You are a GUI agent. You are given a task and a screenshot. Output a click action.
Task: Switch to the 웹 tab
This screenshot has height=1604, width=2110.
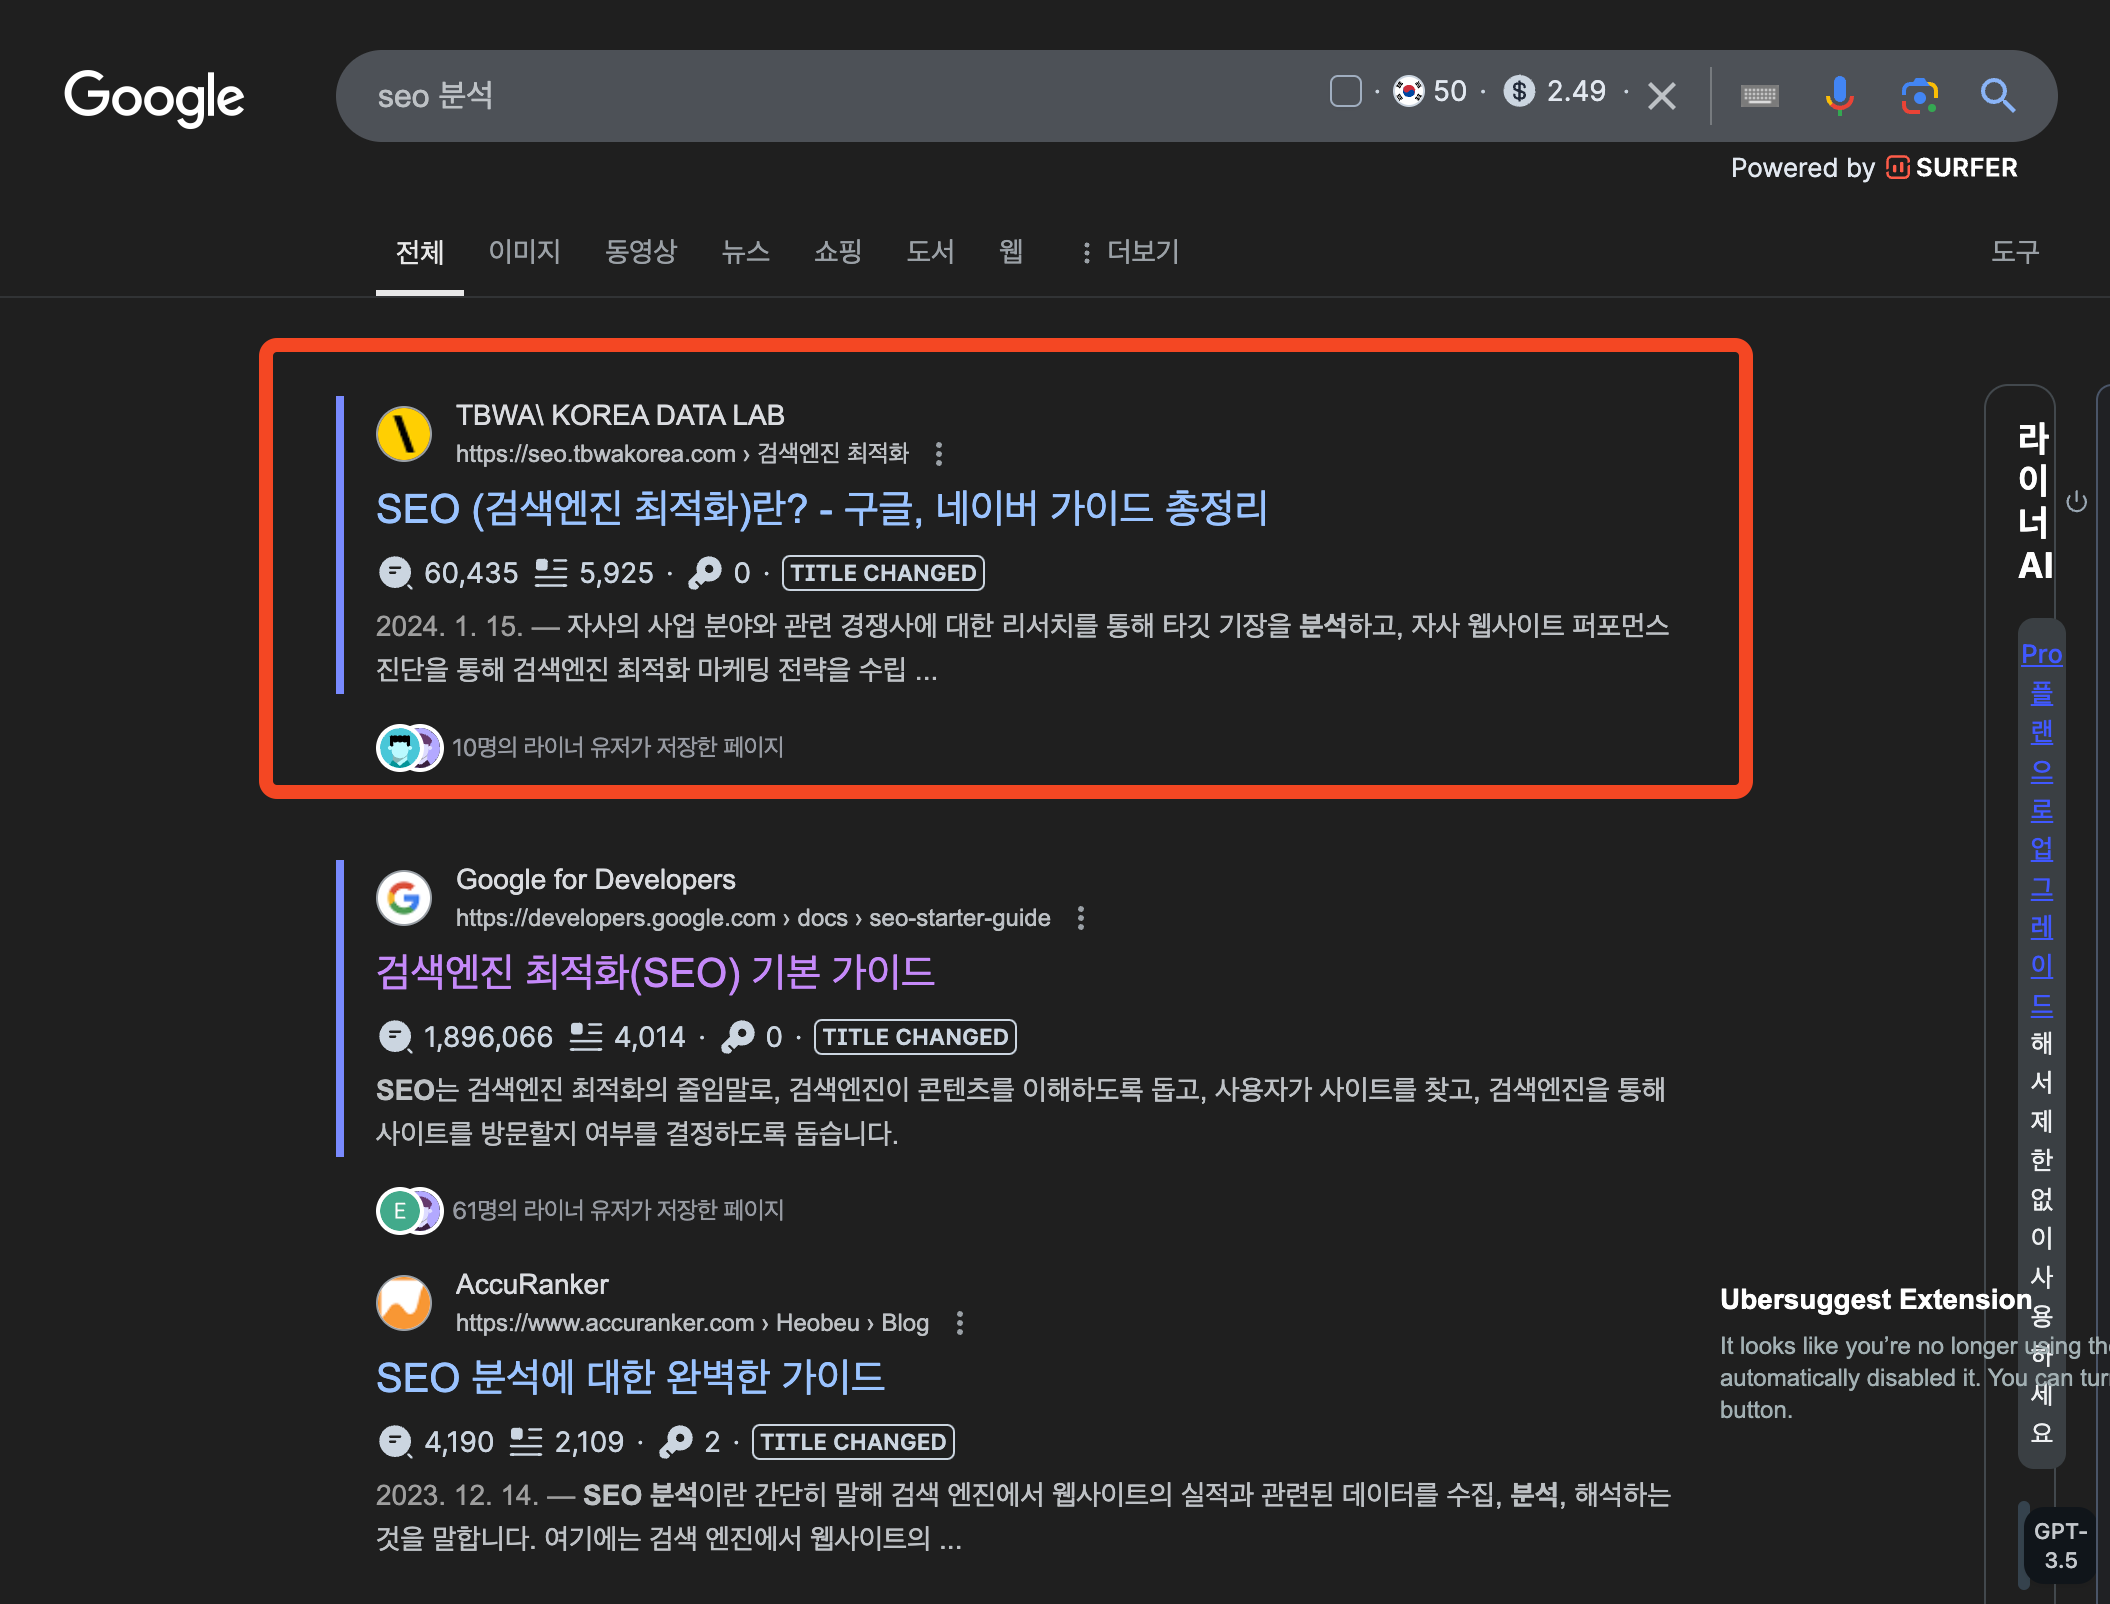coord(1011,251)
